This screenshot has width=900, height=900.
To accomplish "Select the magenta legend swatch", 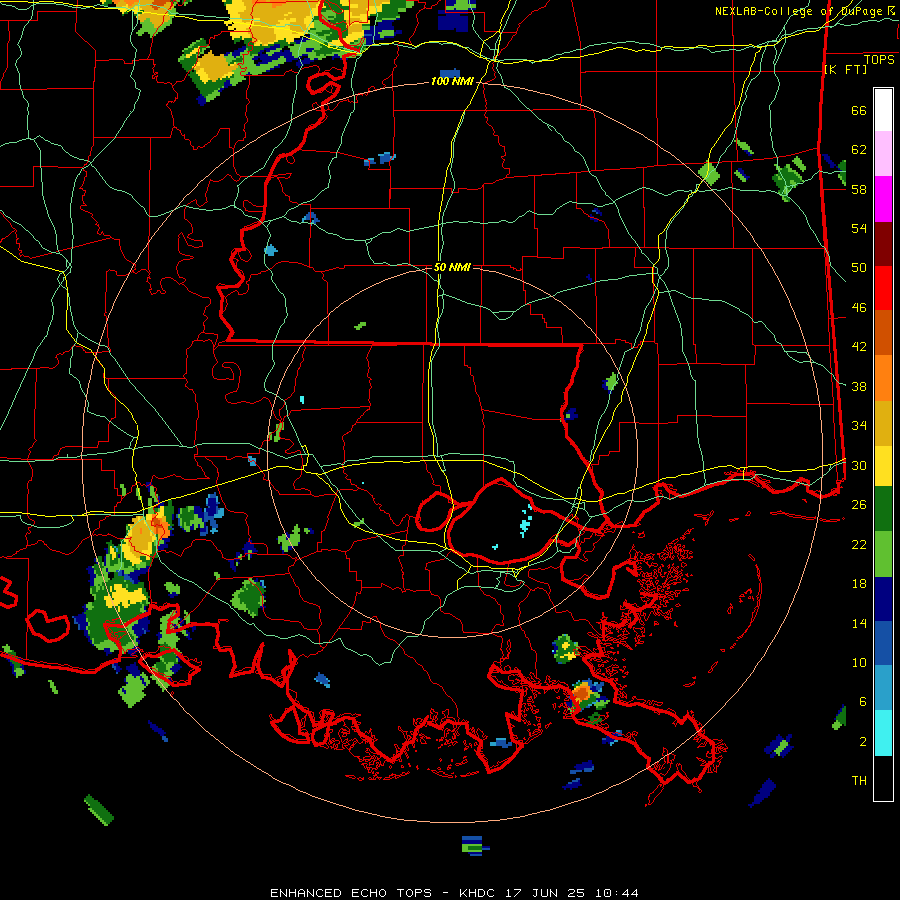I will (883, 199).
